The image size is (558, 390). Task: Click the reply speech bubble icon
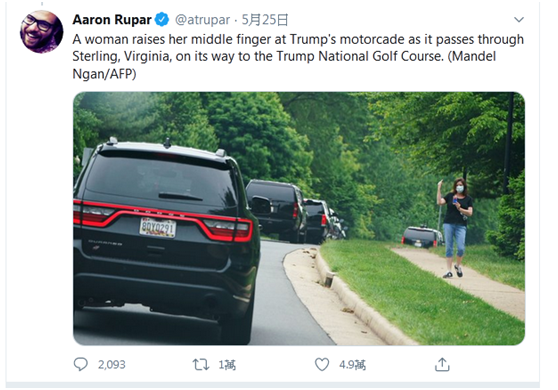(80, 364)
